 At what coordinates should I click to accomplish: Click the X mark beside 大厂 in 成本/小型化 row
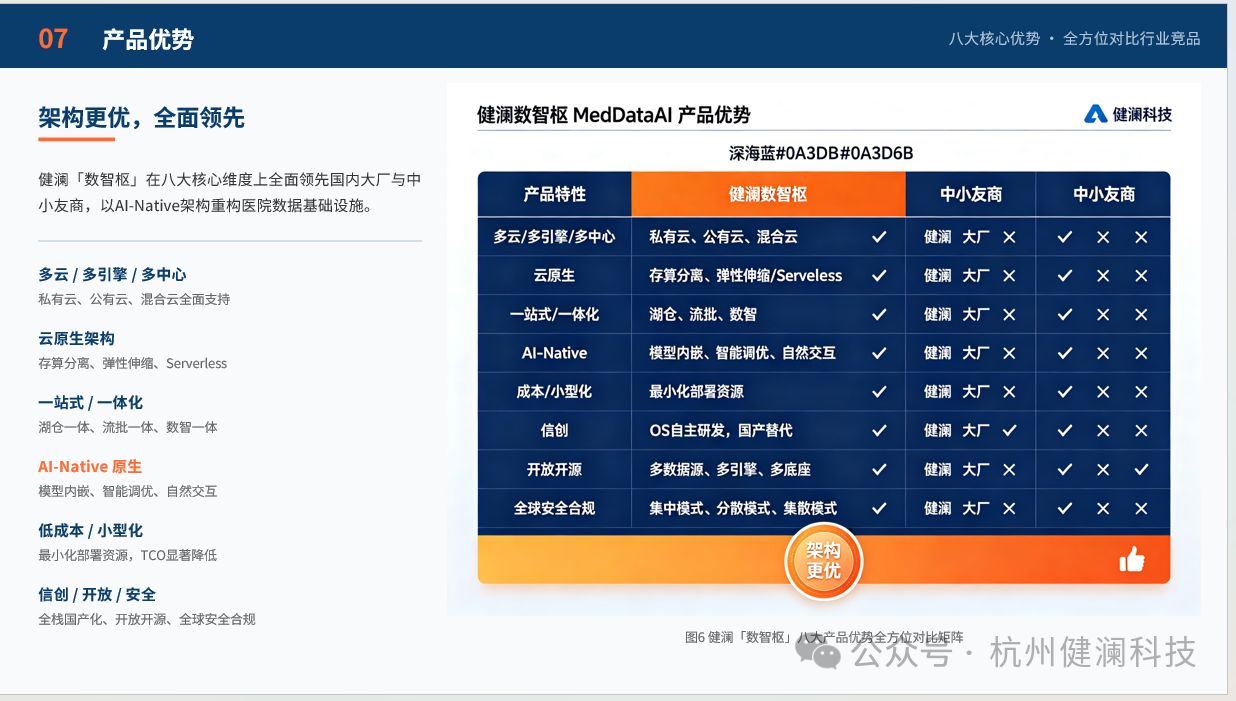(1009, 392)
